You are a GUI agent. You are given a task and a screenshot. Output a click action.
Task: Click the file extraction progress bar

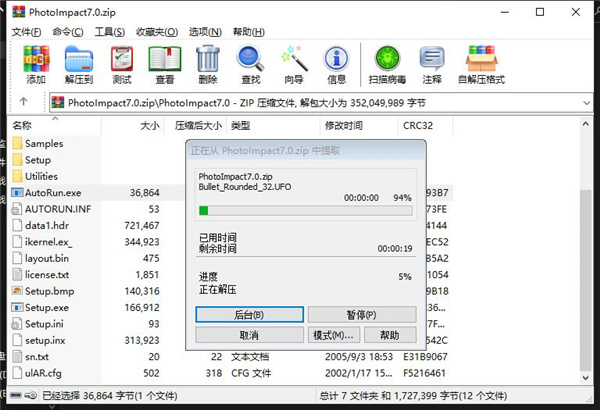pos(305,211)
